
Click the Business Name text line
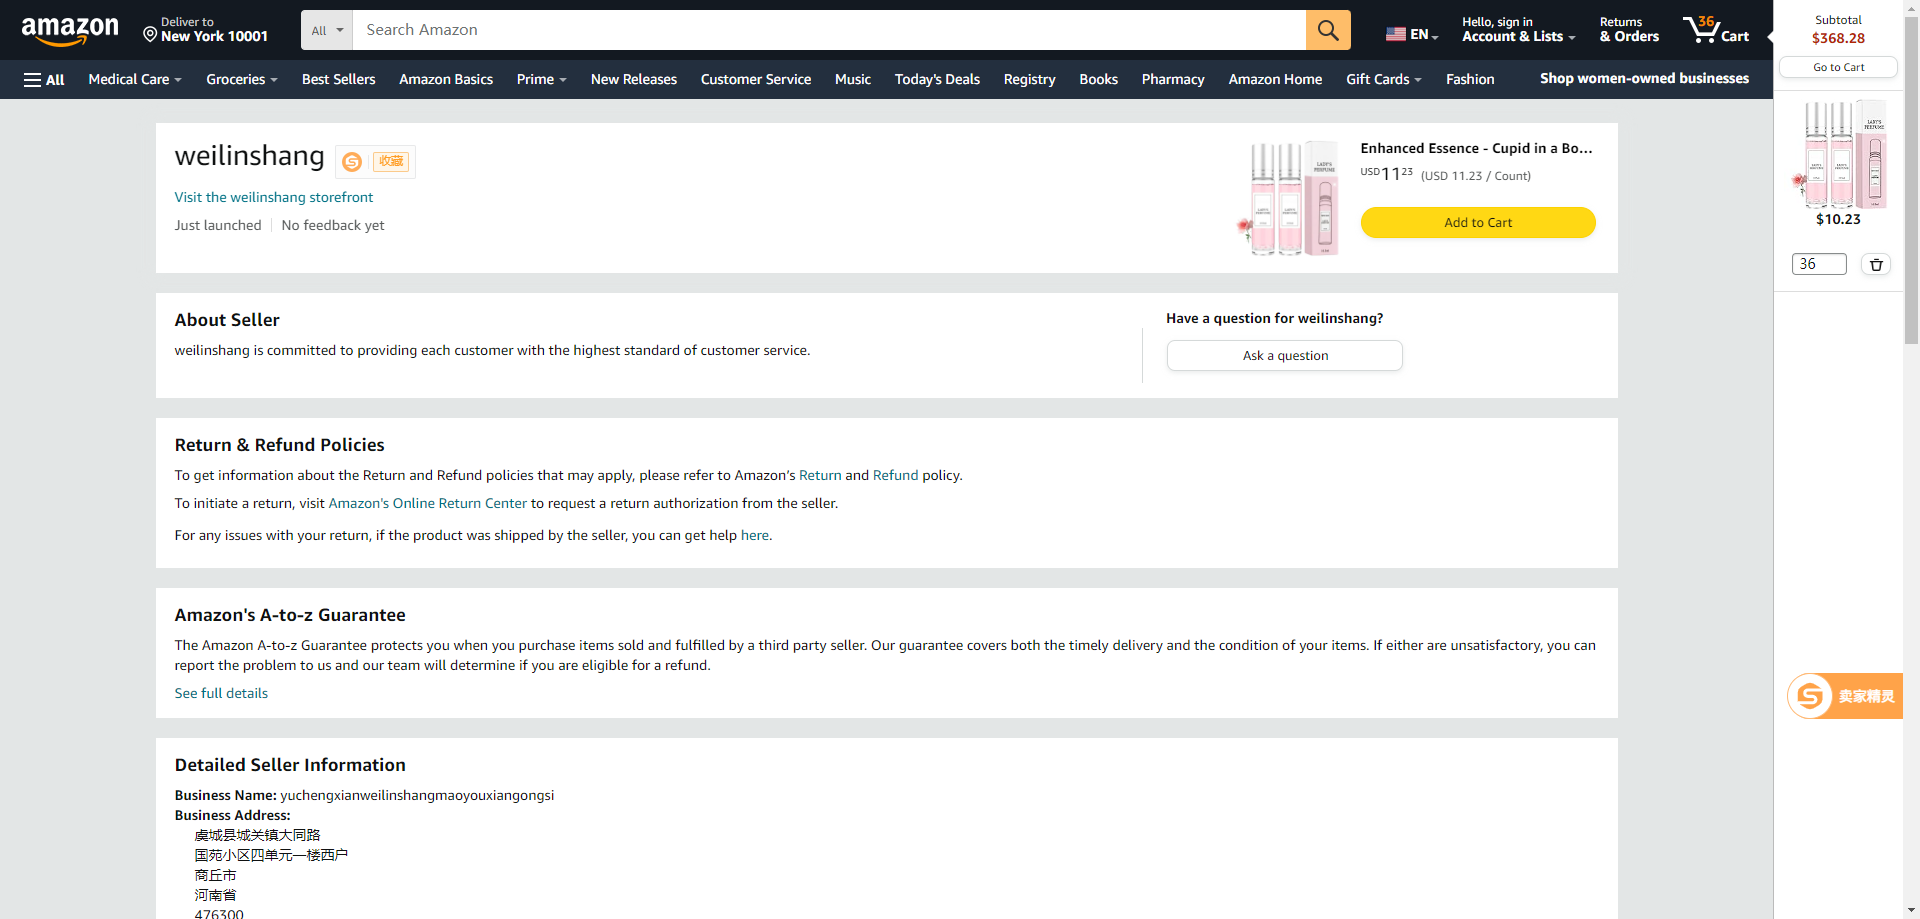click(x=364, y=795)
